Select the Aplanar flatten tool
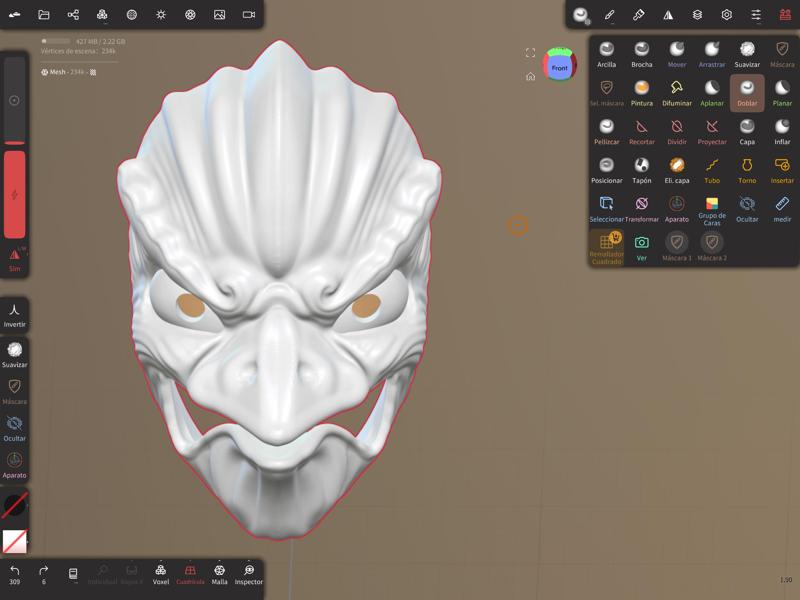Image resolution: width=800 pixels, height=600 pixels. tap(712, 93)
